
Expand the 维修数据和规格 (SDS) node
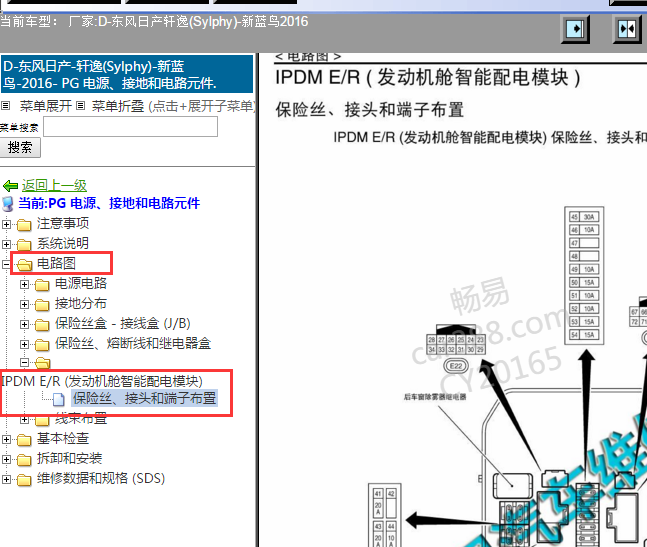6,479
